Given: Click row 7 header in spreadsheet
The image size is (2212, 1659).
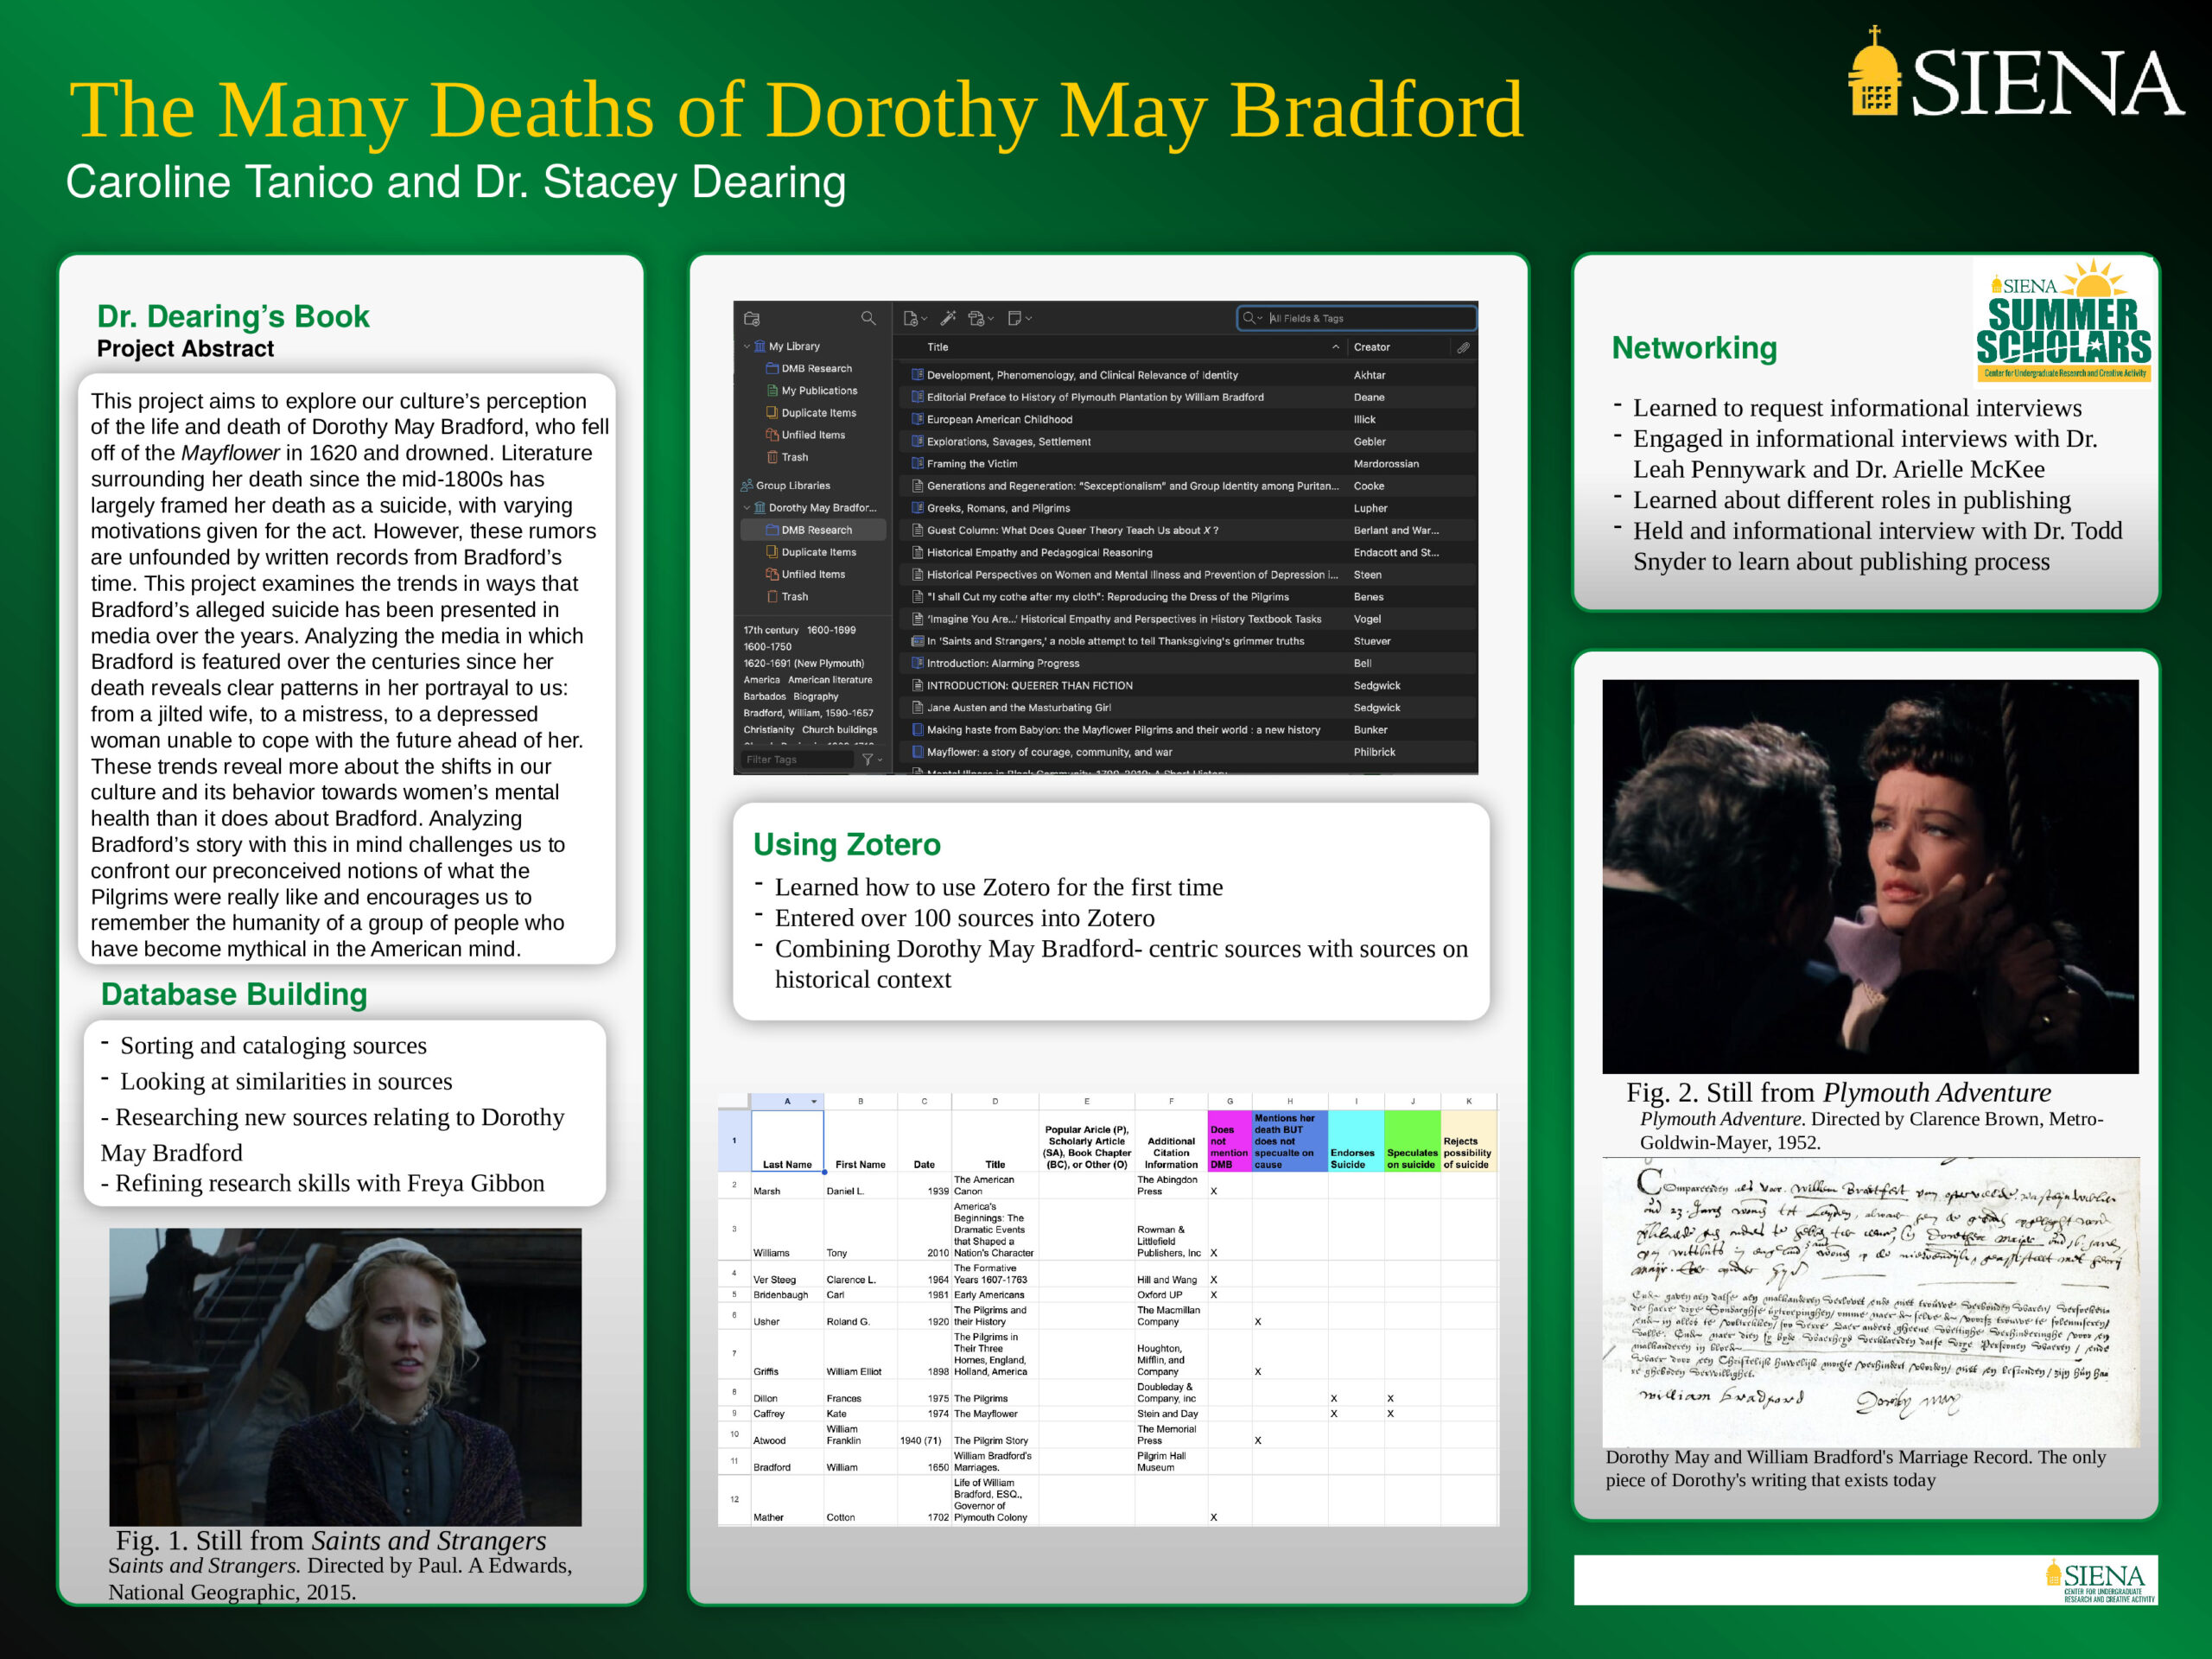Looking at the screenshot, I should [x=734, y=1353].
